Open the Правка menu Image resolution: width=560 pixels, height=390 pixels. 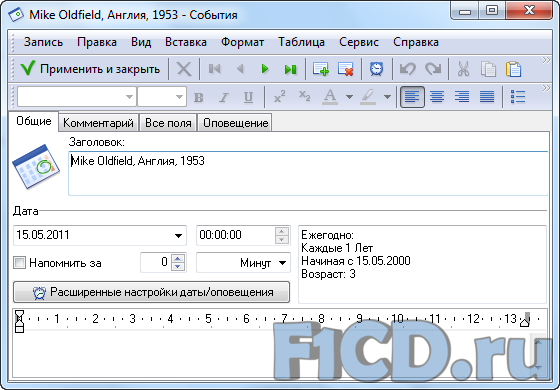97,42
